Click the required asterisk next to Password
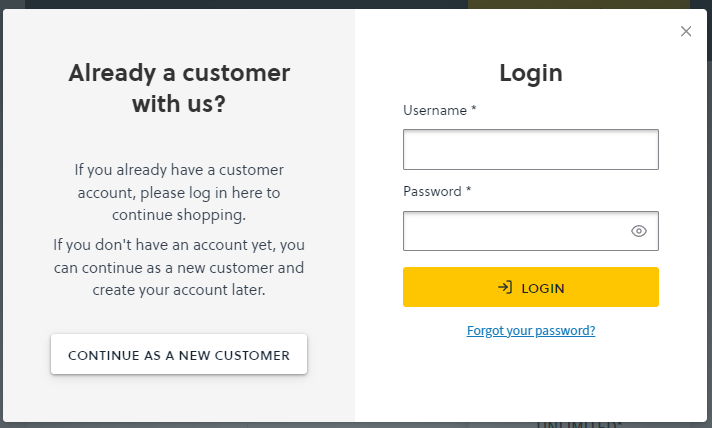The height and width of the screenshot is (428, 712). [x=469, y=189]
